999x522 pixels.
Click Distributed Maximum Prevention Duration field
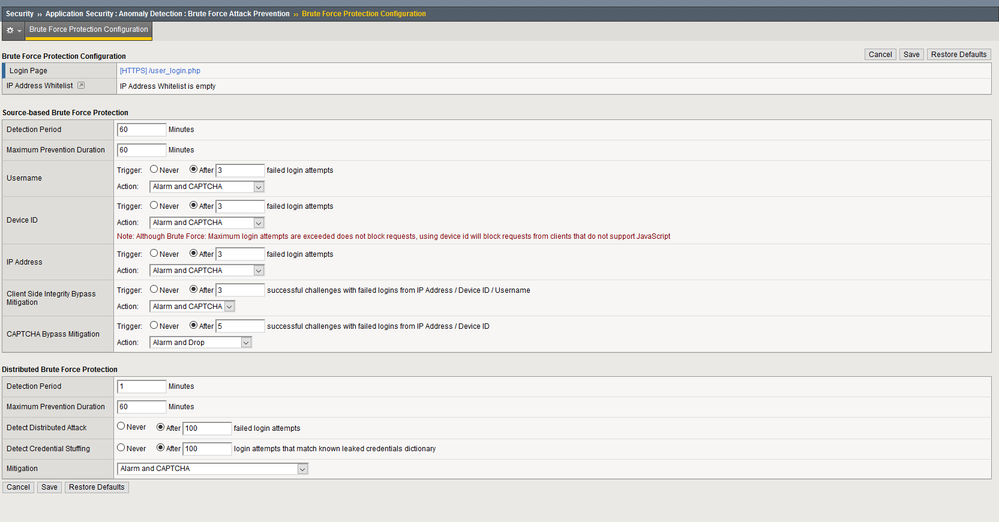click(x=141, y=407)
